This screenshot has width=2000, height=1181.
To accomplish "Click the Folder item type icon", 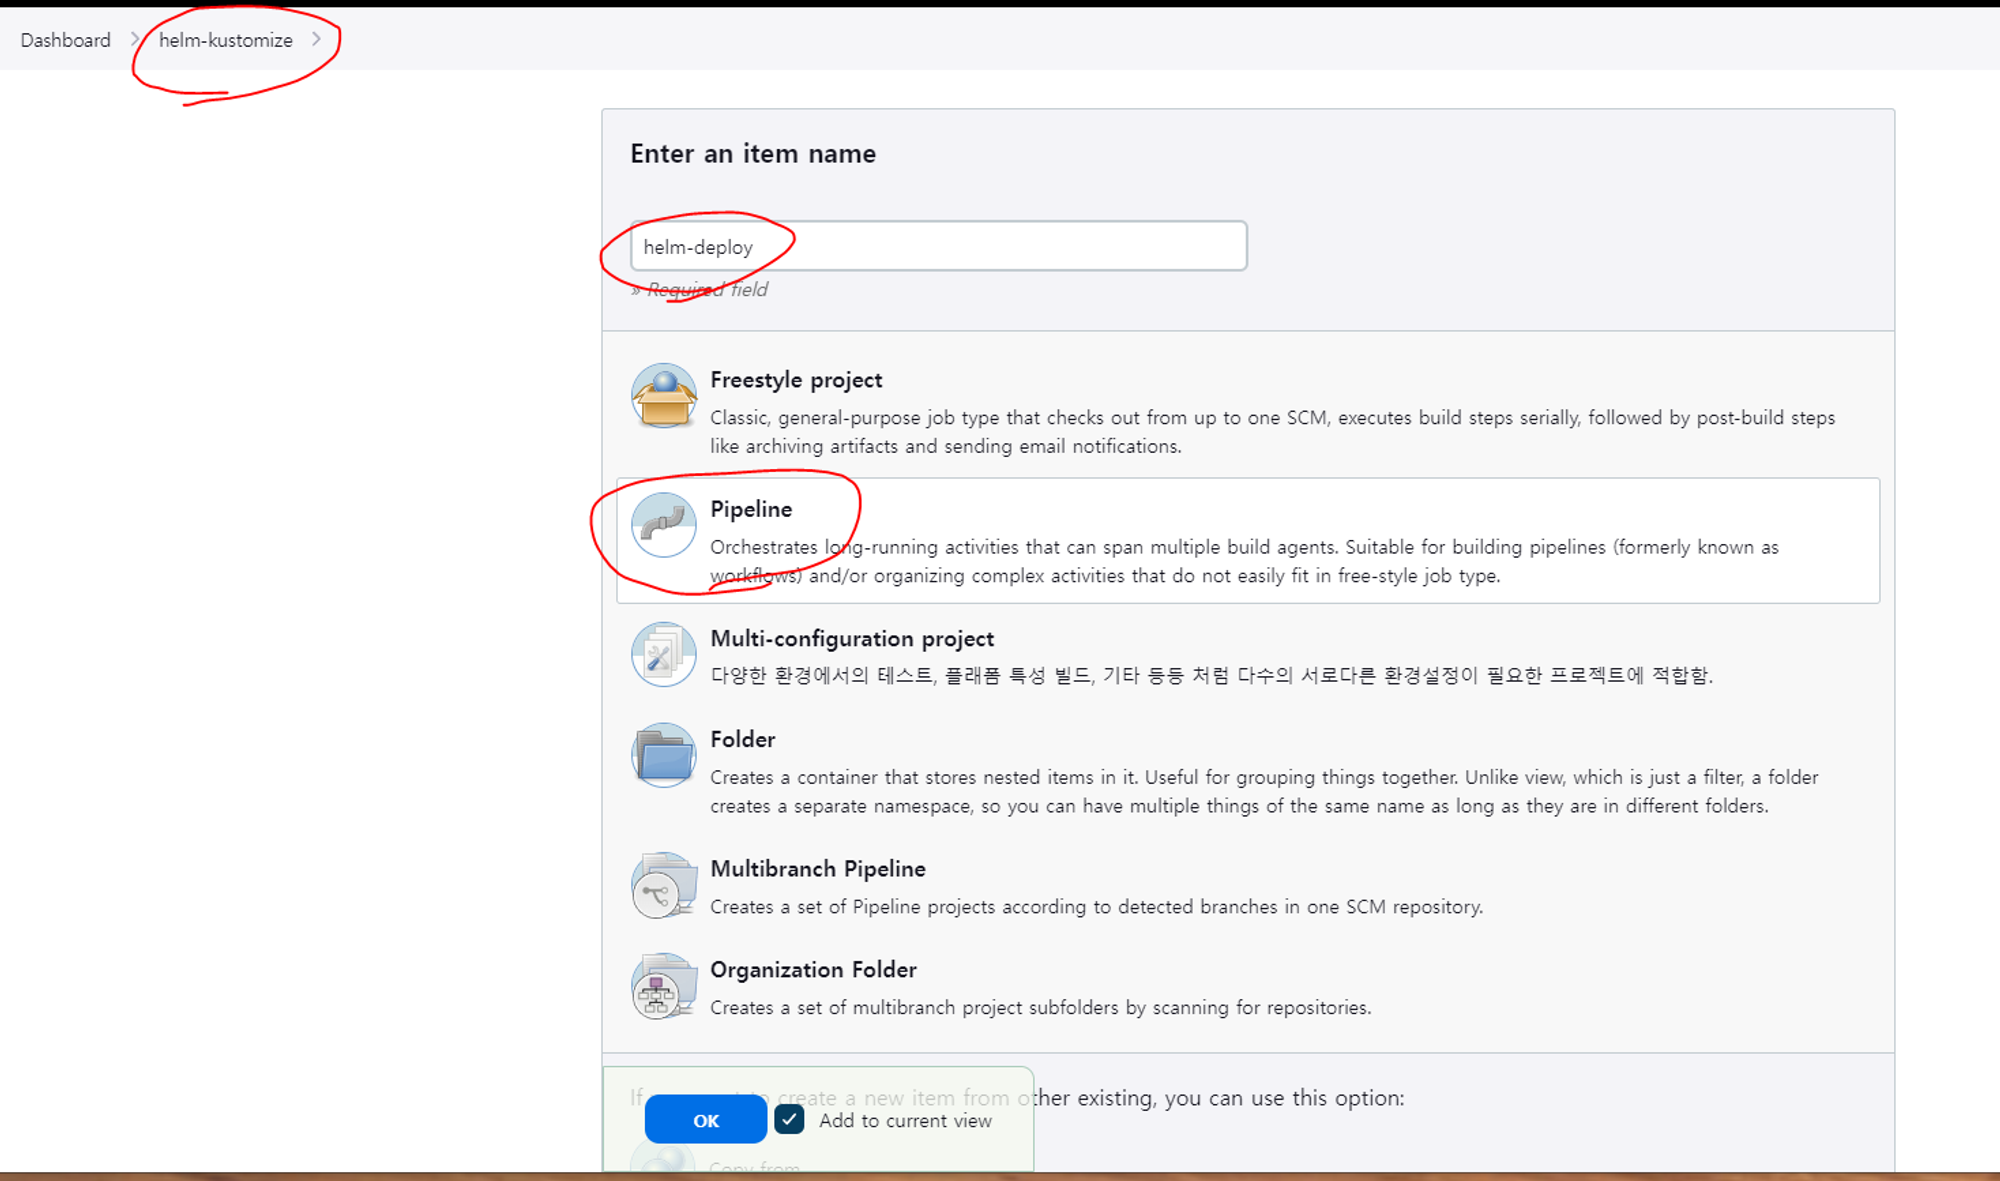I will pyautogui.click(x=663, y=755).
